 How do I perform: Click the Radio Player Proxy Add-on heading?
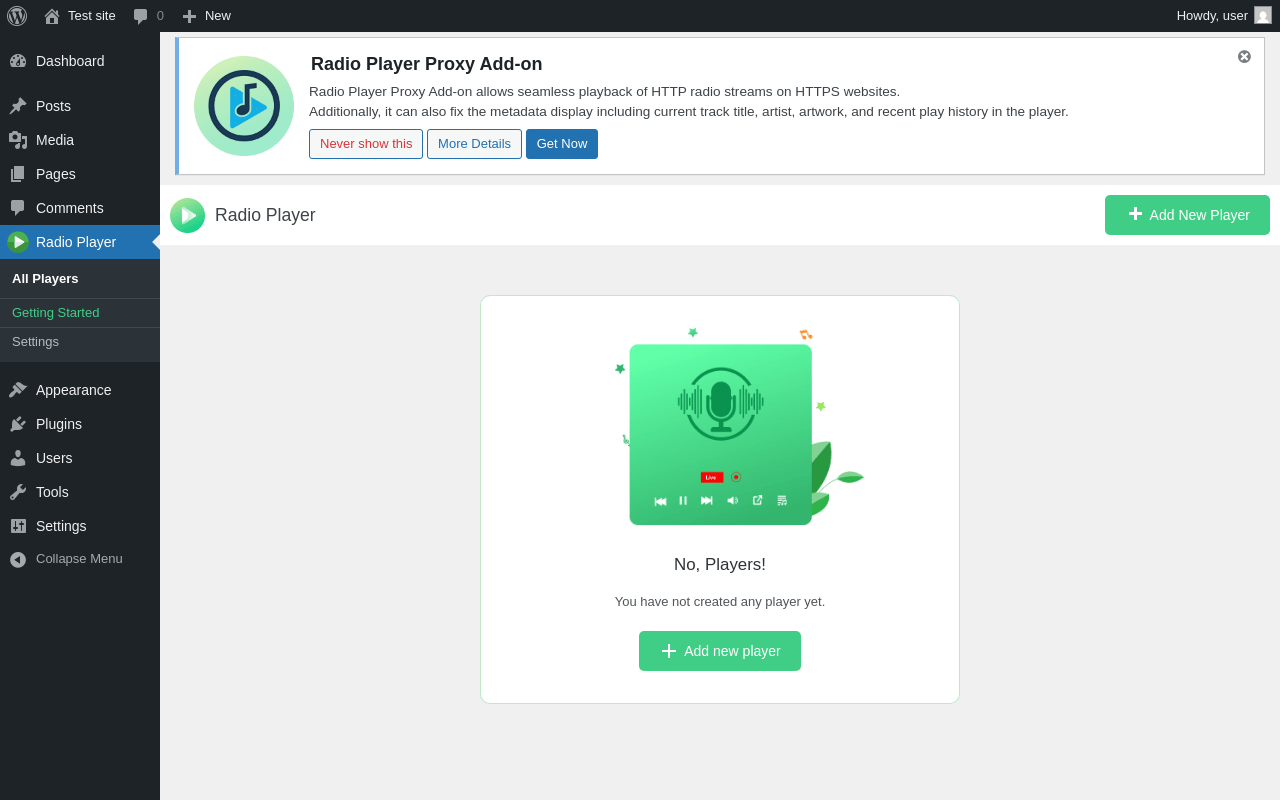[x=427, y=64]
